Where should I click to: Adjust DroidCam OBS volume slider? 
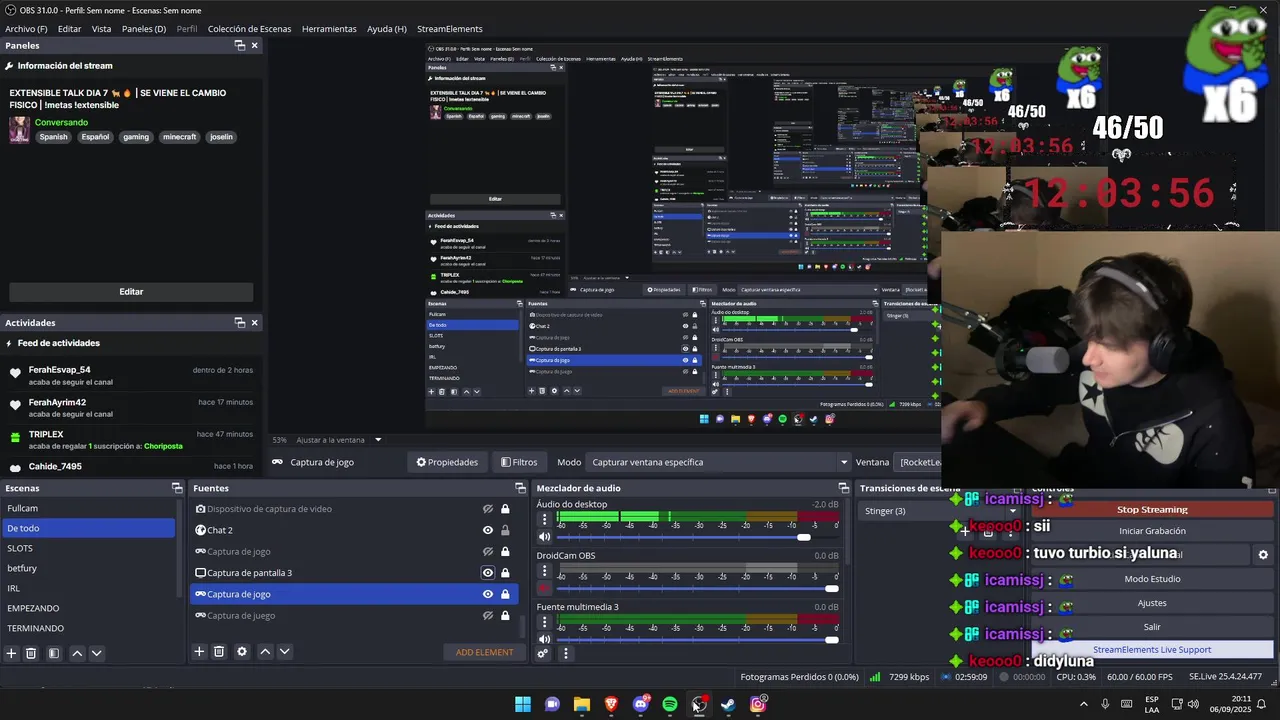831,588
